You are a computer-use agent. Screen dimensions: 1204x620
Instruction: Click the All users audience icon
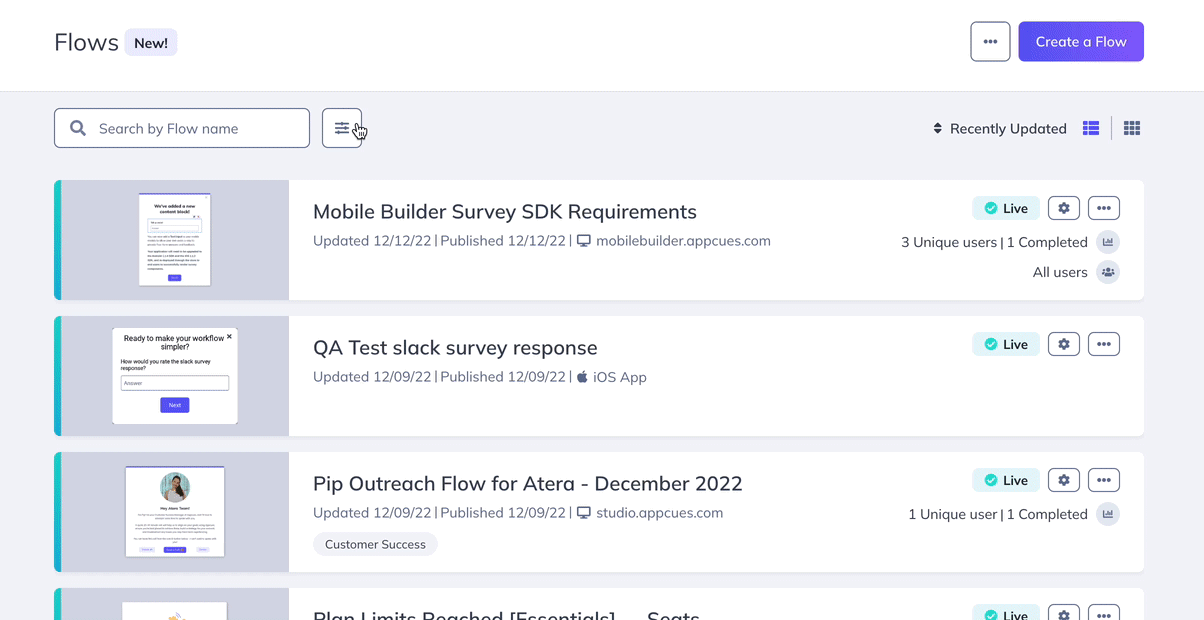(x=1108, y=272)
